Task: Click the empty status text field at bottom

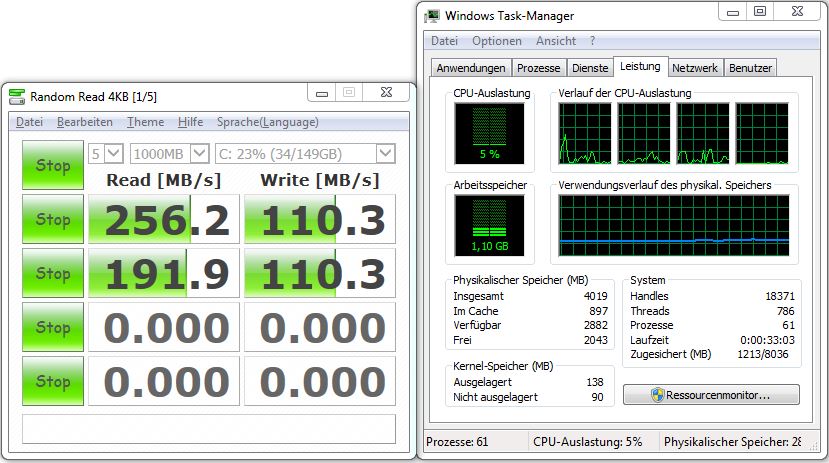Action: (x=209, y=429)
